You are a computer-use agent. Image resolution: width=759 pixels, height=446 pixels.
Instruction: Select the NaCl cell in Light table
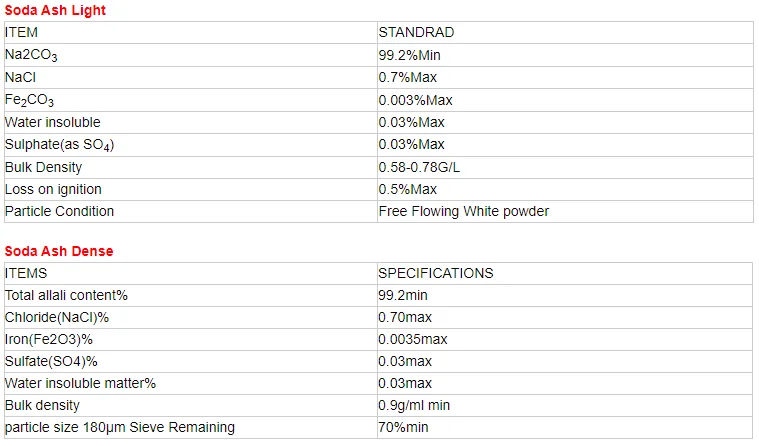(x=22, y=78)
